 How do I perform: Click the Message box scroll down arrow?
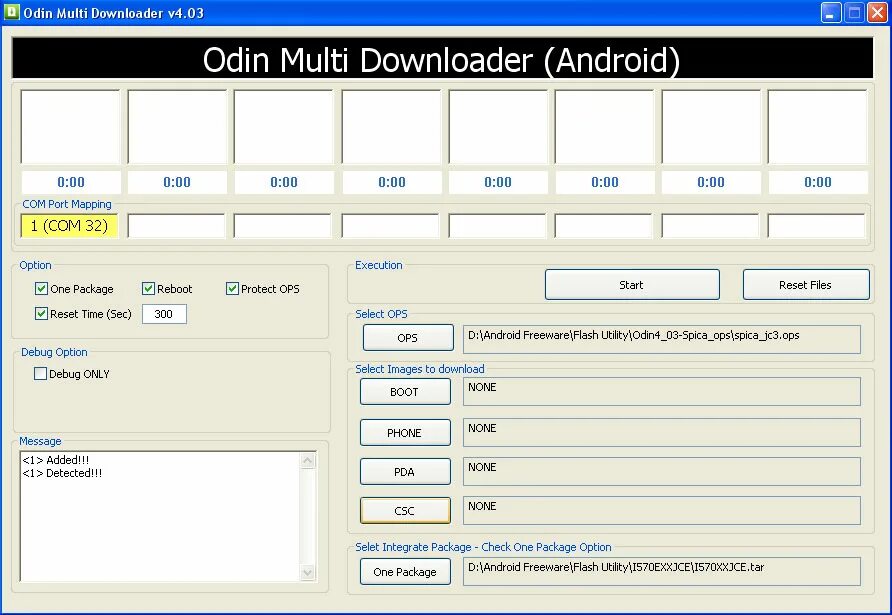click(x=308, y=572)
